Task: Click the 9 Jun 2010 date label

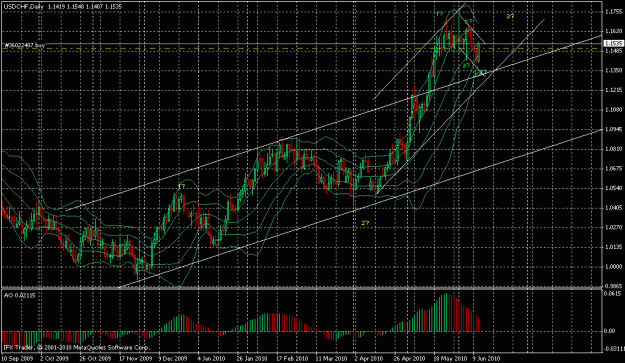Action: [x=486, y=358]
